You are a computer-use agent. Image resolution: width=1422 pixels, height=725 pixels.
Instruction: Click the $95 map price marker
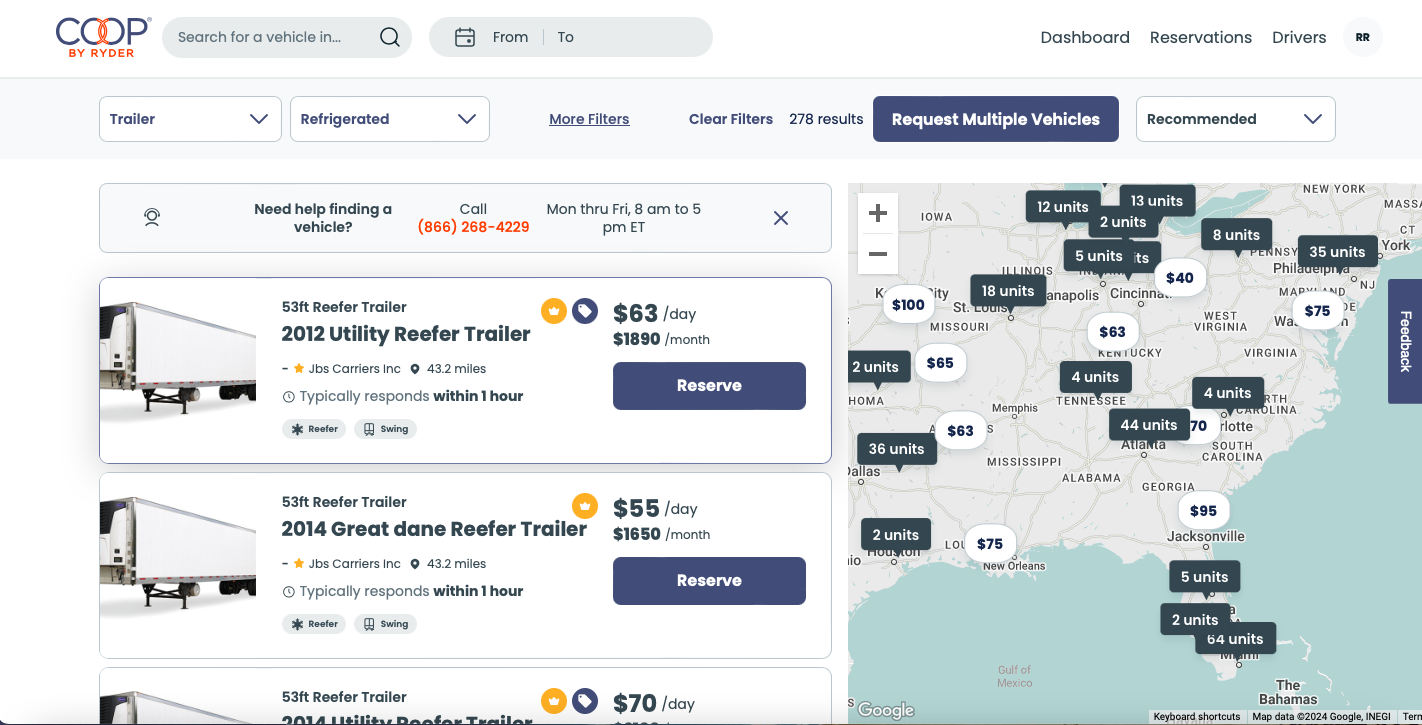click(1204, 511)
